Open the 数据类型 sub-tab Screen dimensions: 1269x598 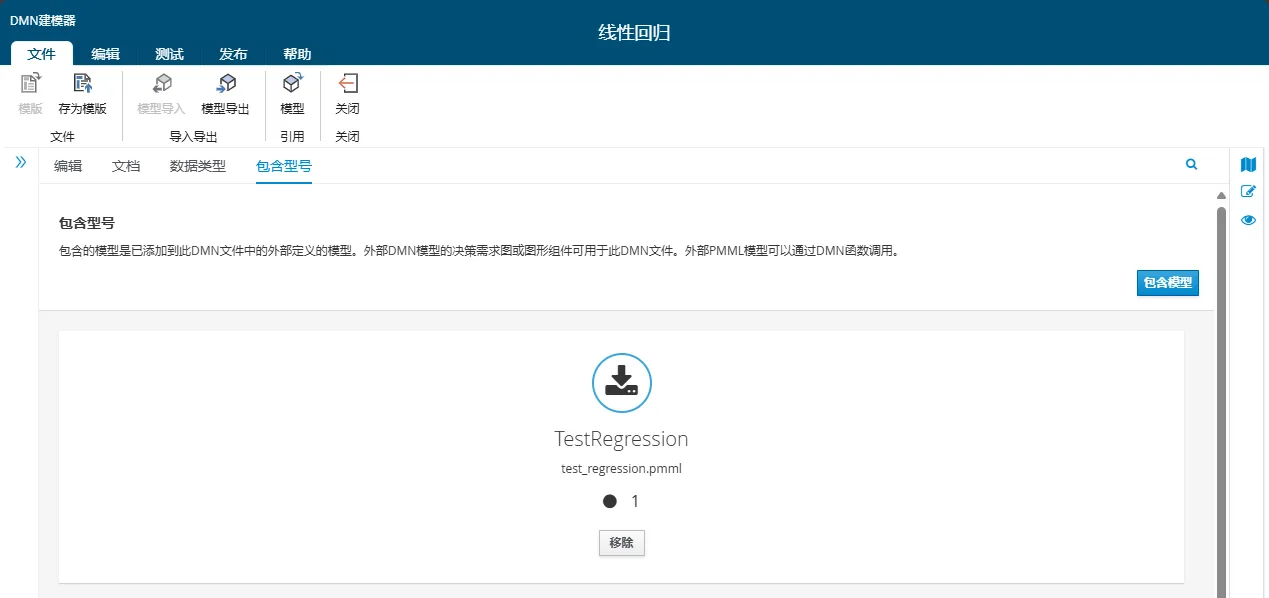click(195, 166)
